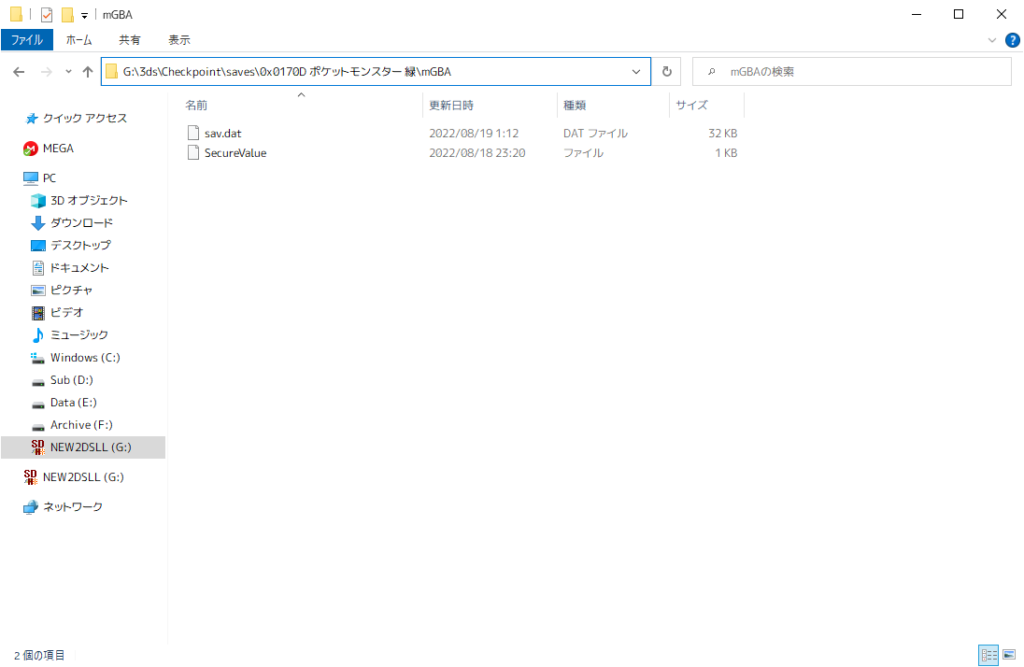Click the properties icon in title bar
Viewport: 1024px width, 667px height.
(46, 14)
